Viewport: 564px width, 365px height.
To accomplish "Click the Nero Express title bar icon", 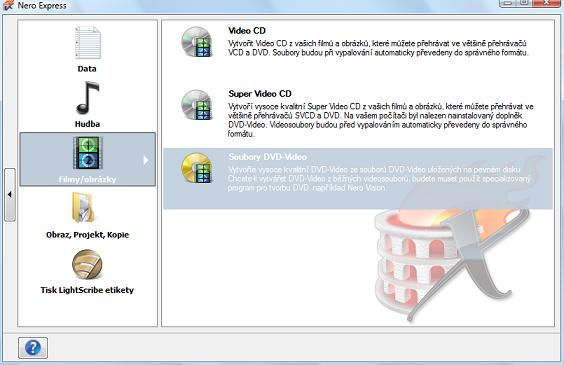I will click(7, 5).
